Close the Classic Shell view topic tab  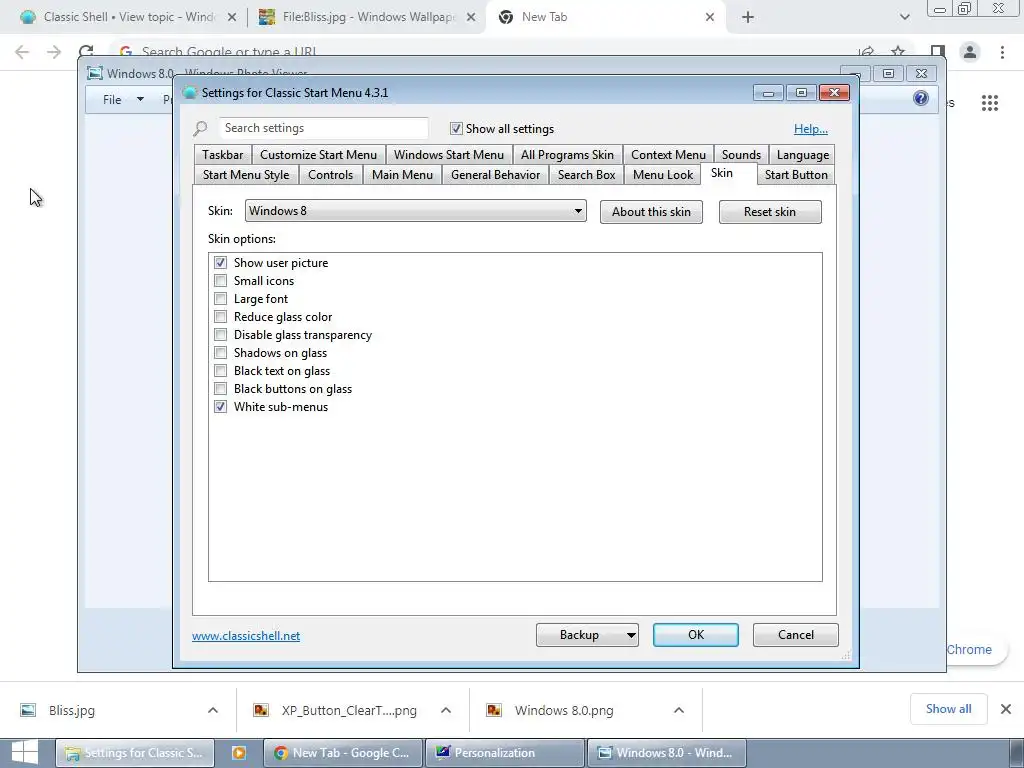click(x=232, y=17)
